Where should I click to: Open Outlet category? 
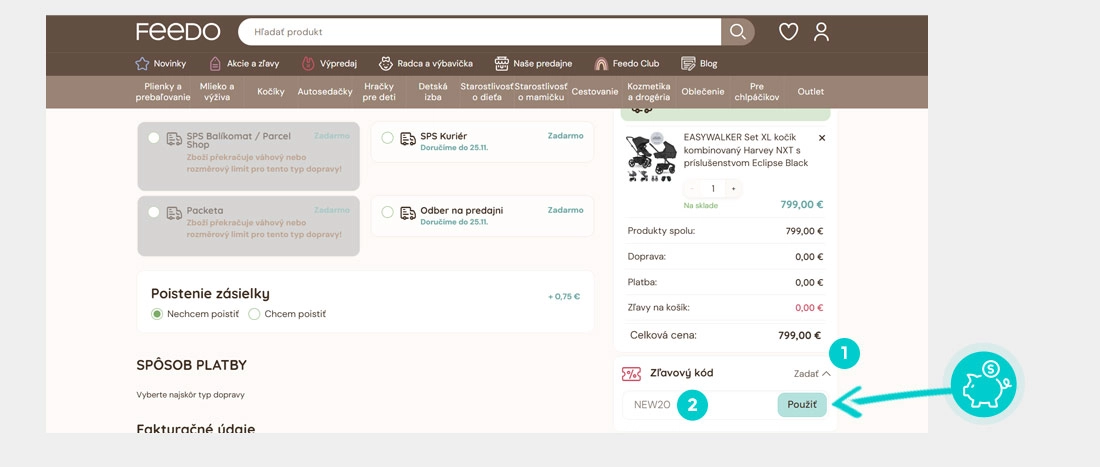pos(811,92)
